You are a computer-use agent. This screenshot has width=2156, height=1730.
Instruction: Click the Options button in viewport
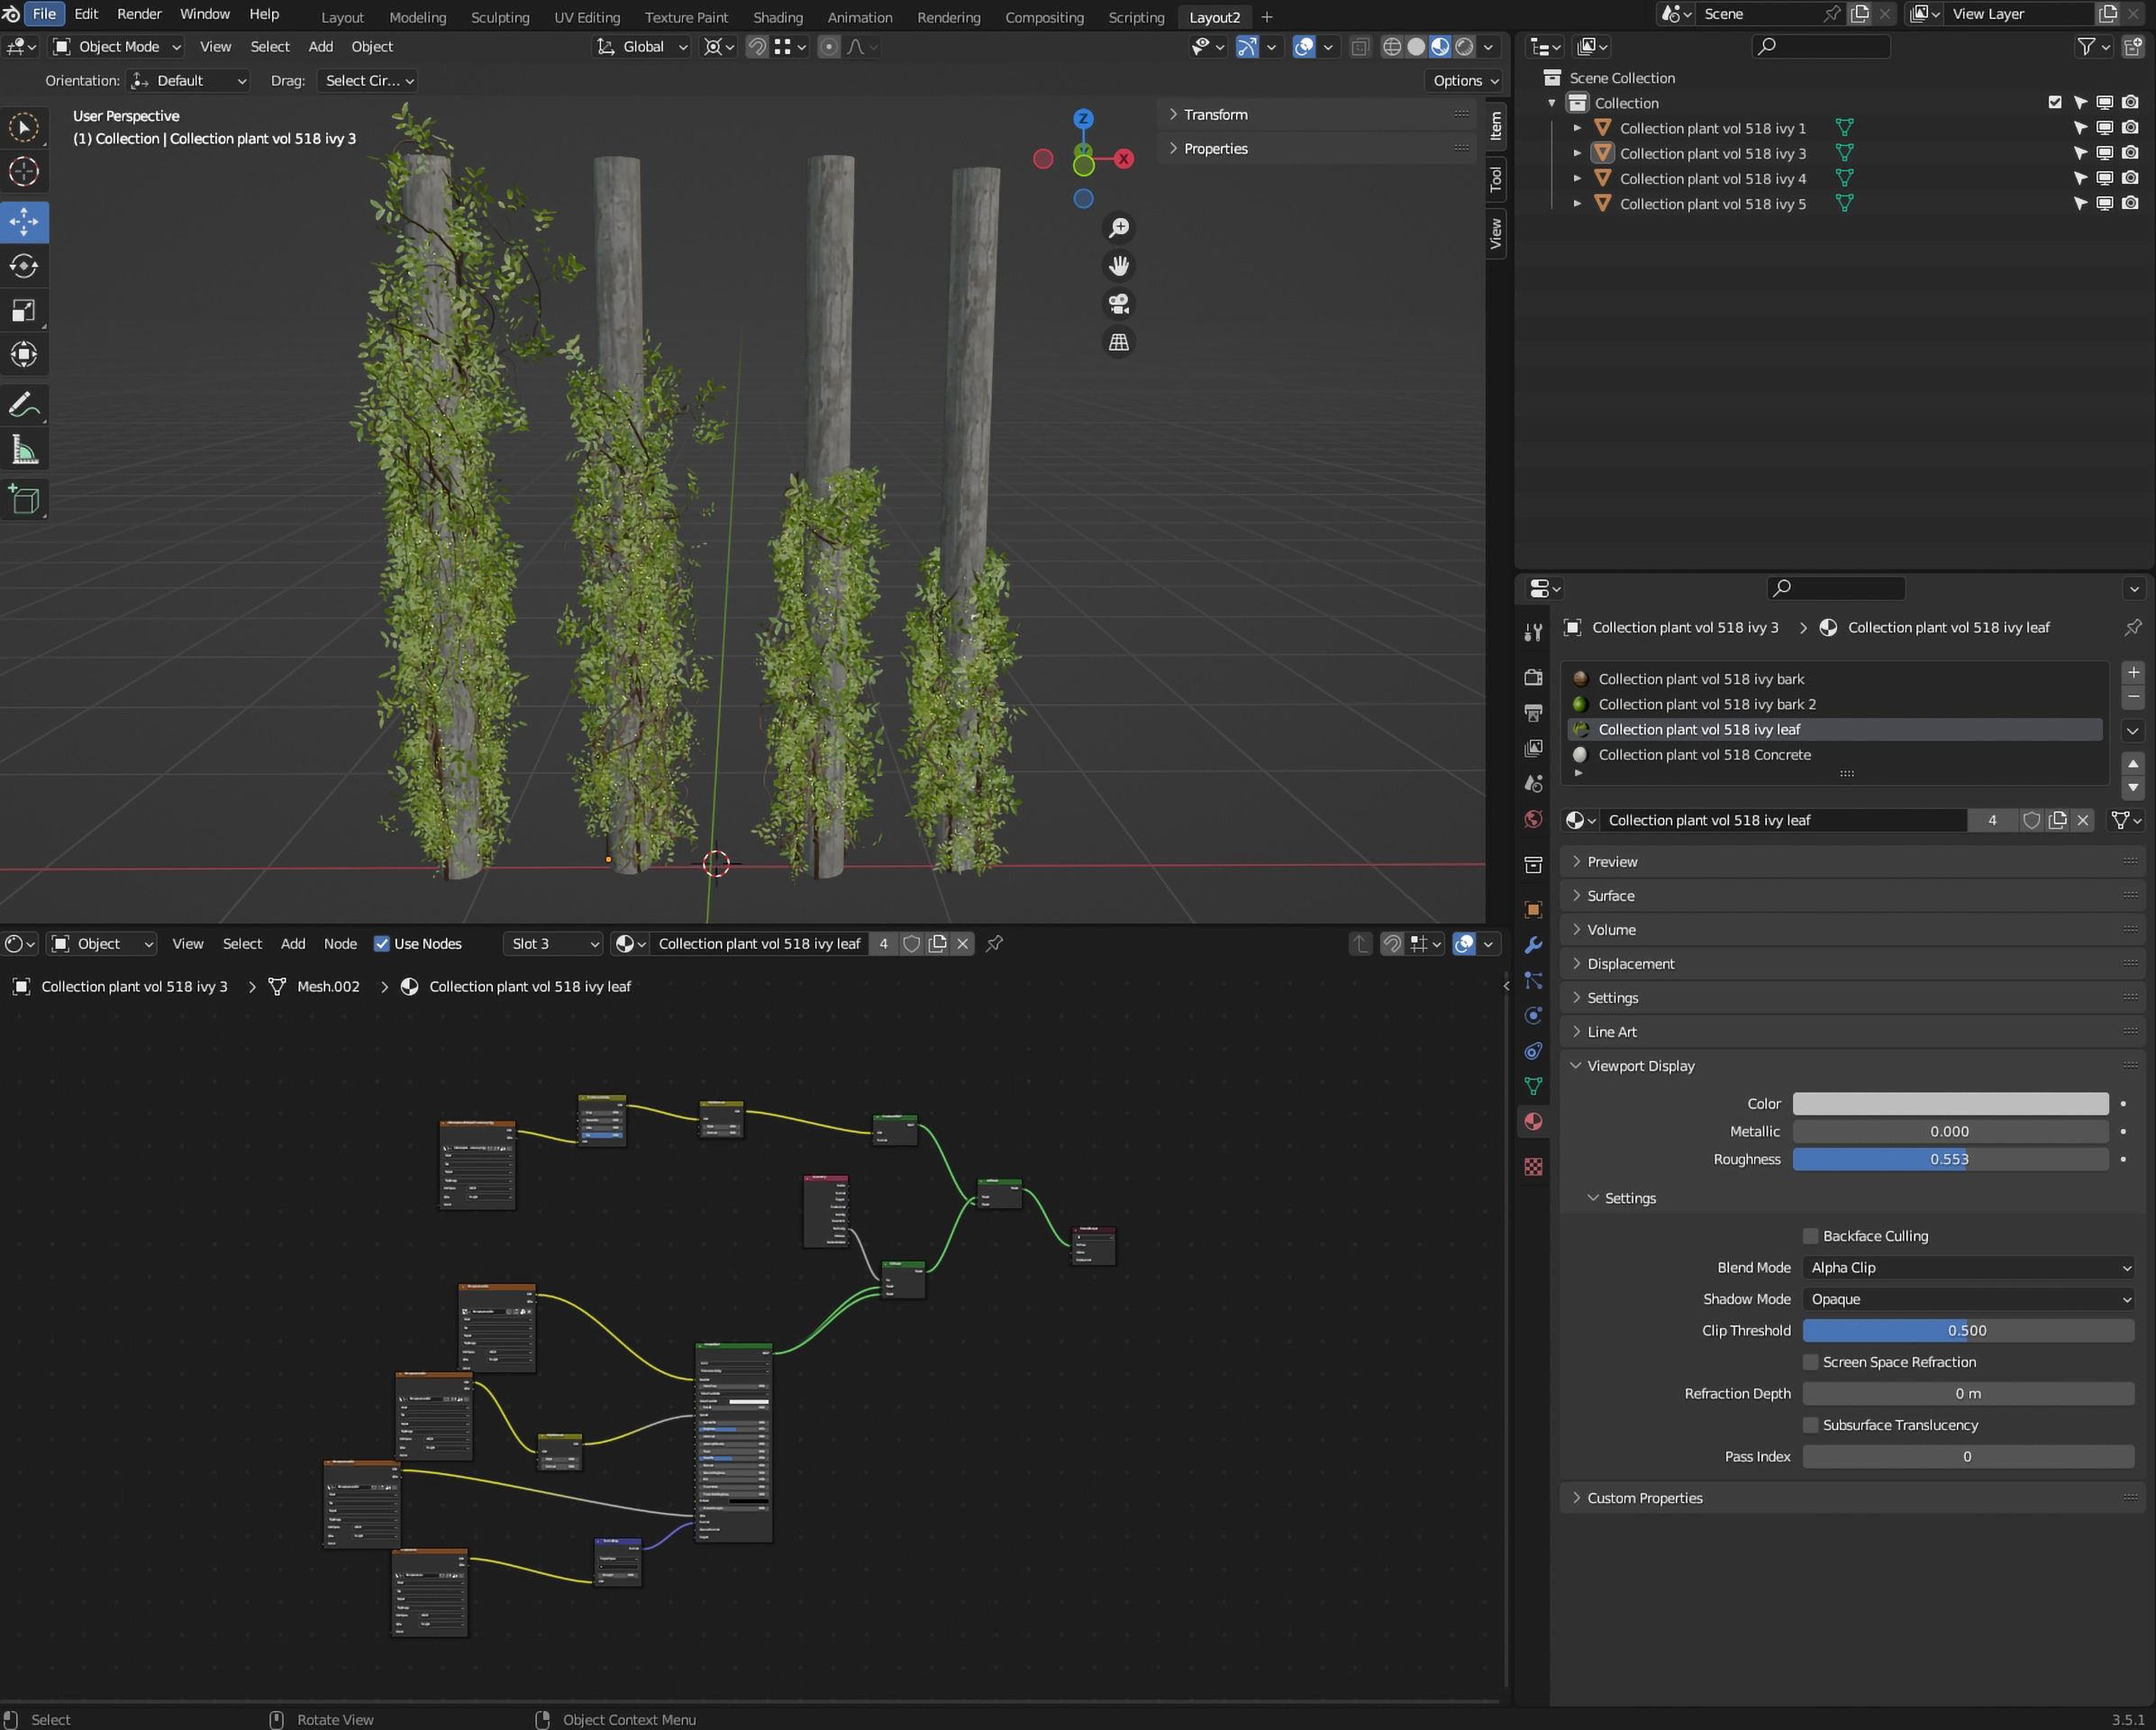click(x=1466, y=81)
